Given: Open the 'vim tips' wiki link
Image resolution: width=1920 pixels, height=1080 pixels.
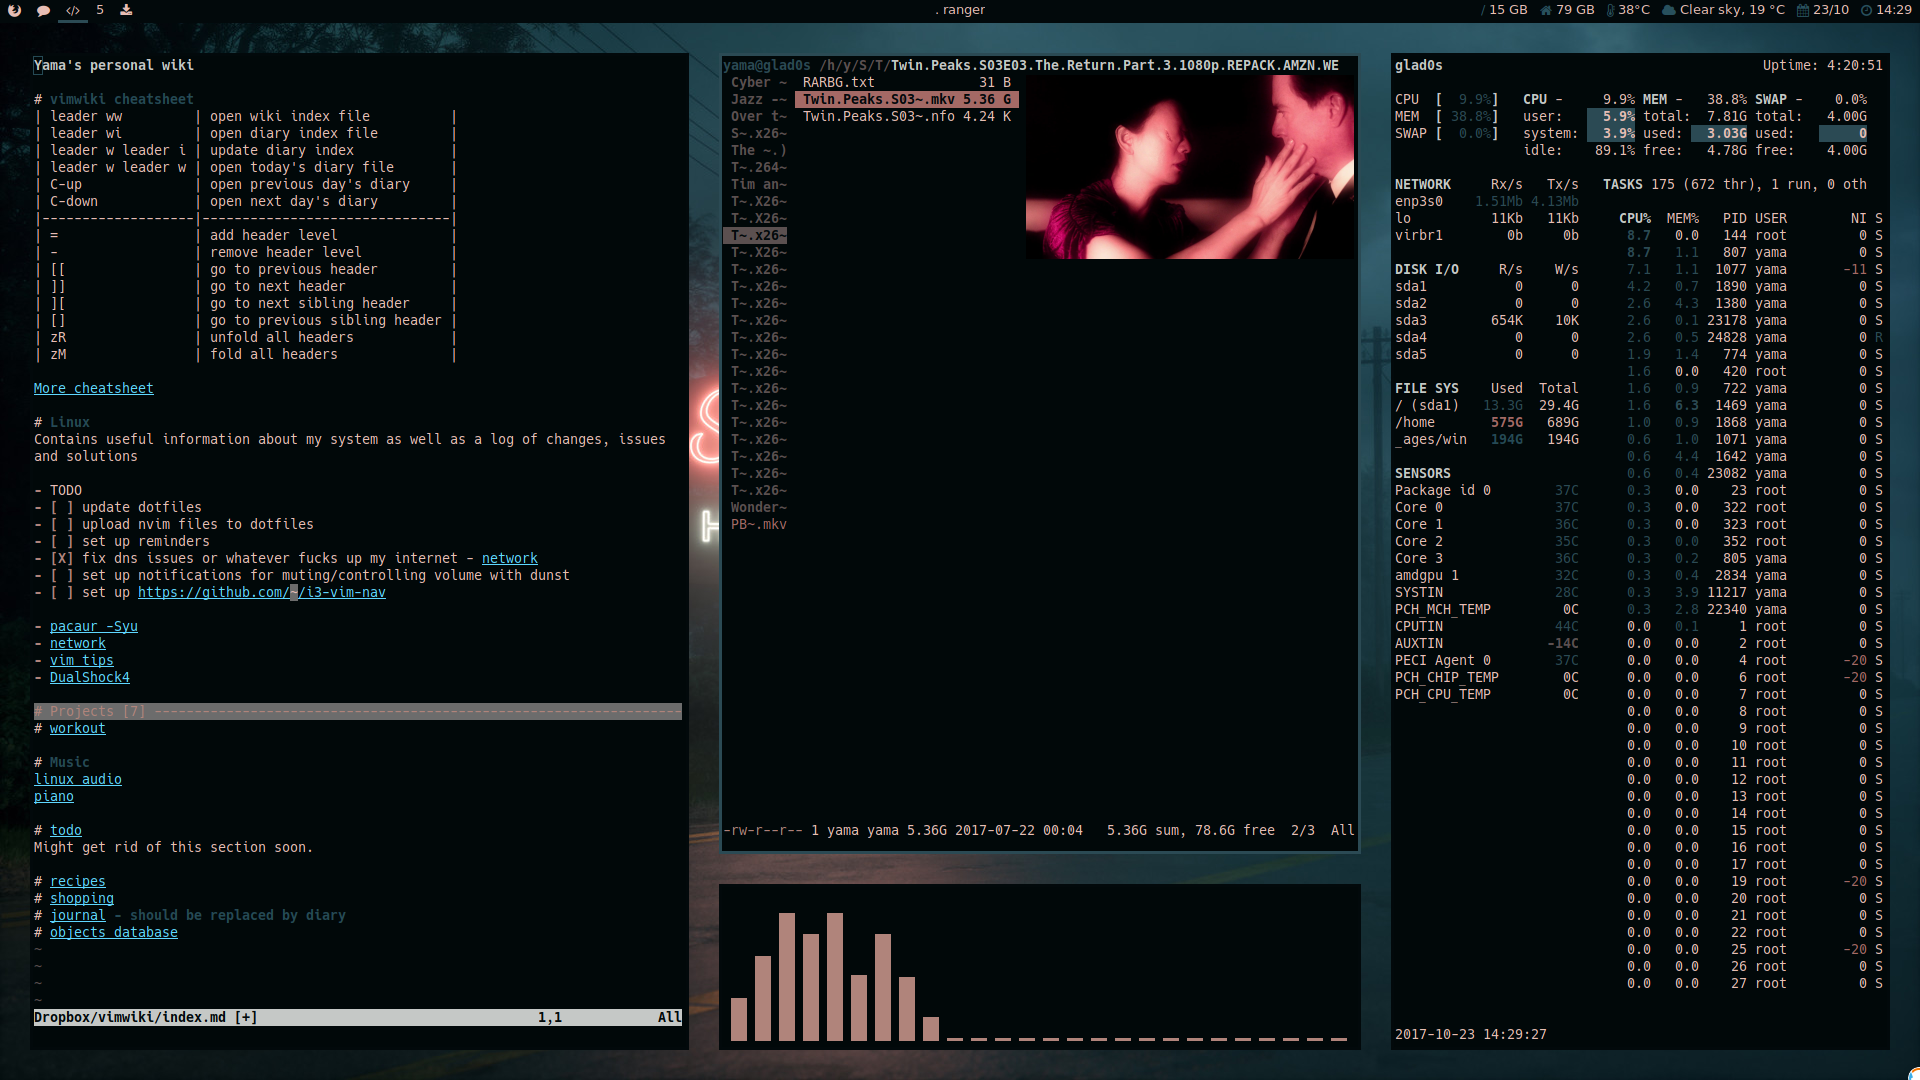Looking at the screenshot, I should point(82,660).
